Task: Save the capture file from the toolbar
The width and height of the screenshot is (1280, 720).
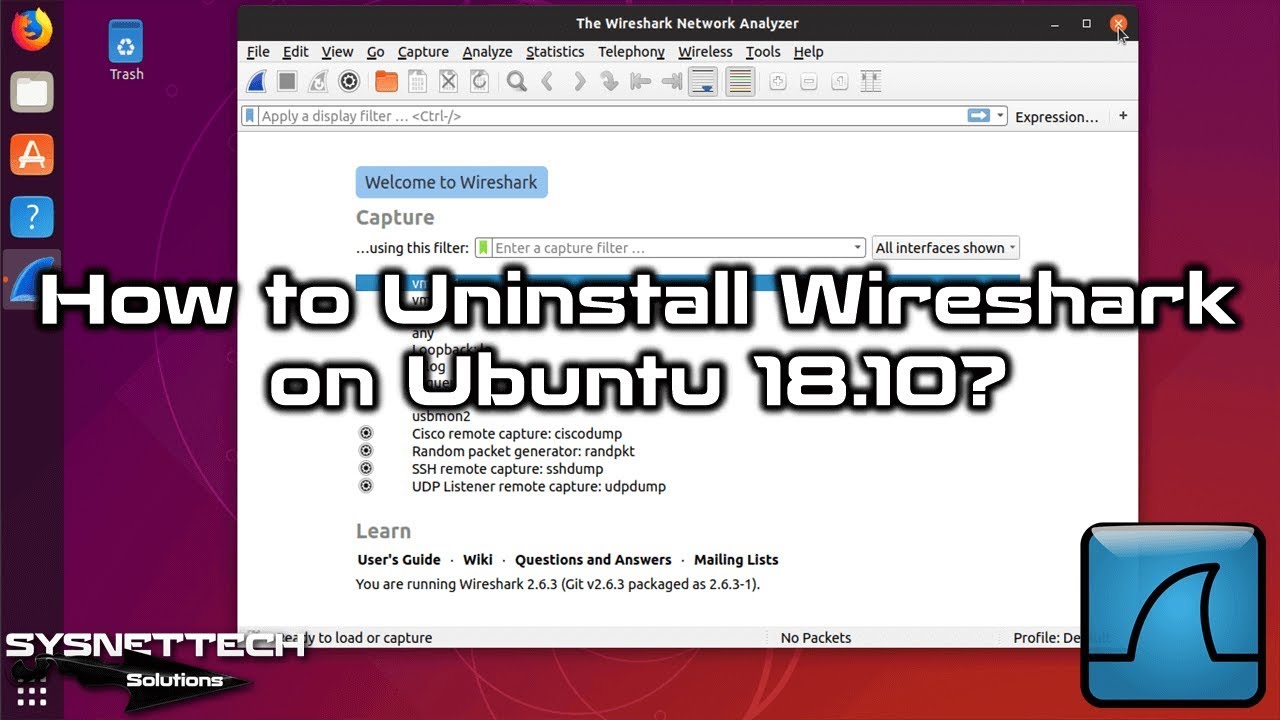Action: coord(417,81)
